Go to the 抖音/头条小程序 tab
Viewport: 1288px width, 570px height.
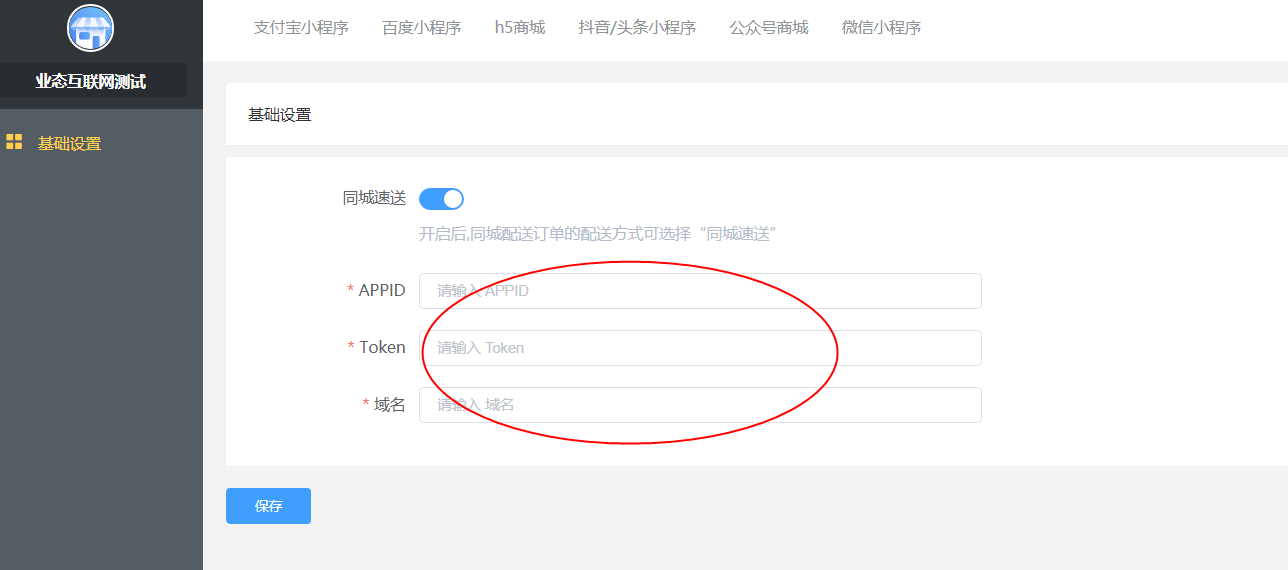pyautogui.click(x=637, y=28)
